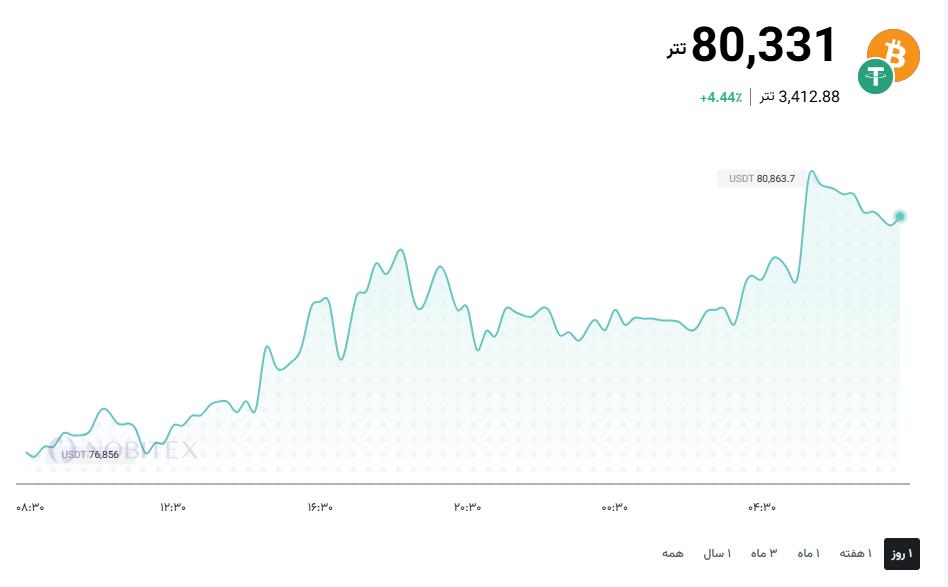The width and height of the screenshot is (948, 587).
Task: Choose the ۳ ماه range tab
Action: pos(764,553)
